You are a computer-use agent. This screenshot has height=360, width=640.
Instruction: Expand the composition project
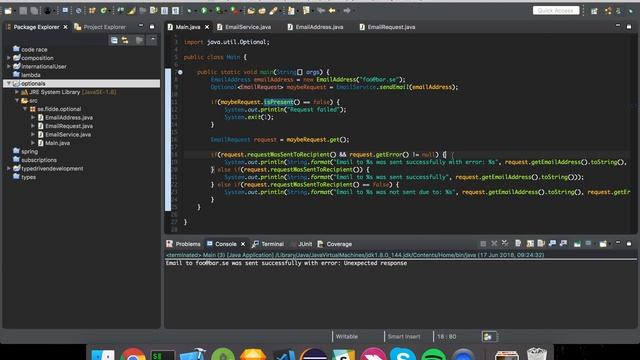pos(9,58)
